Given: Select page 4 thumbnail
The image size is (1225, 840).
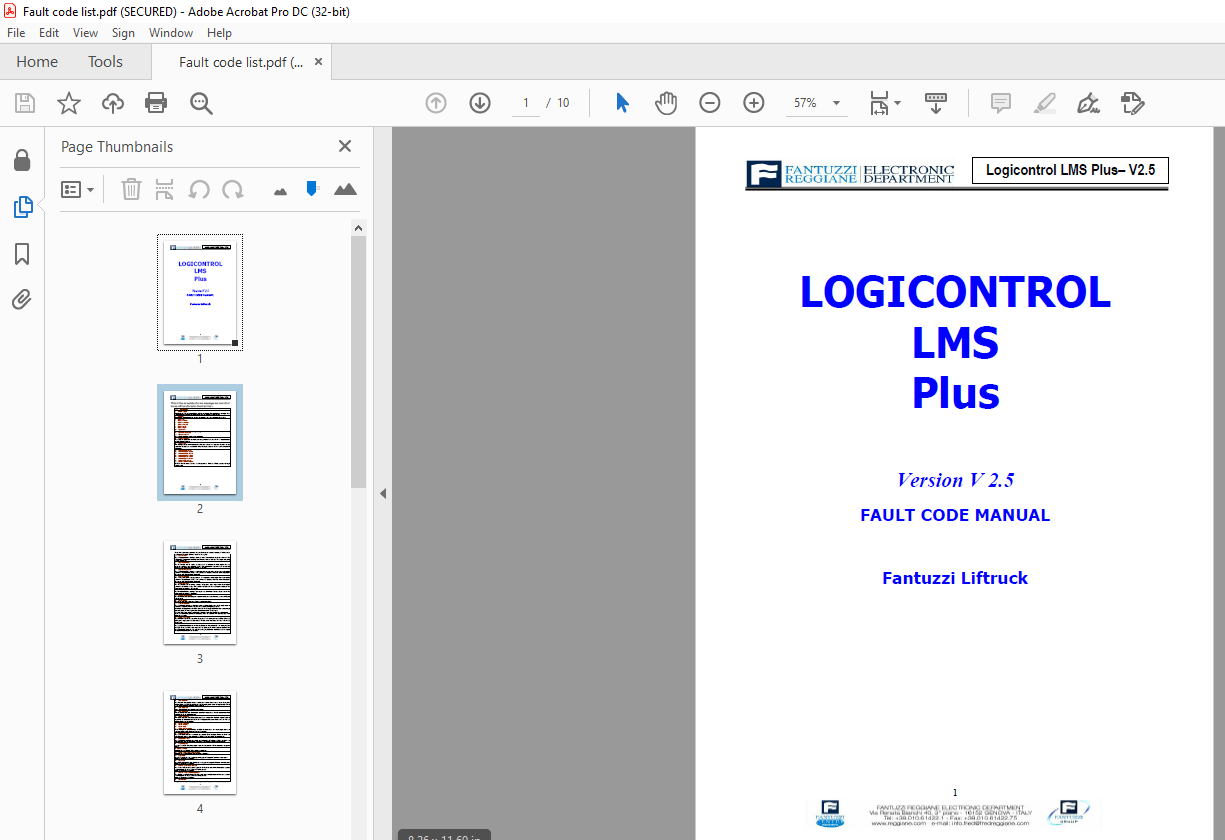Looking at the screenshot, I should pyautogui.click(x=200, y=742).
